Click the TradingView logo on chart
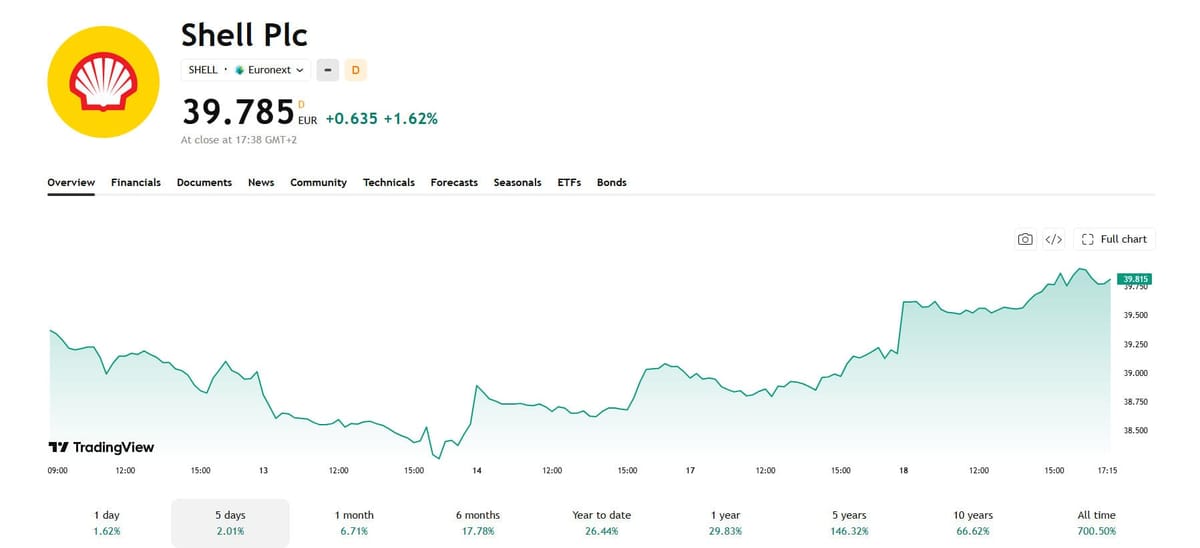 (x=101, y=447)
